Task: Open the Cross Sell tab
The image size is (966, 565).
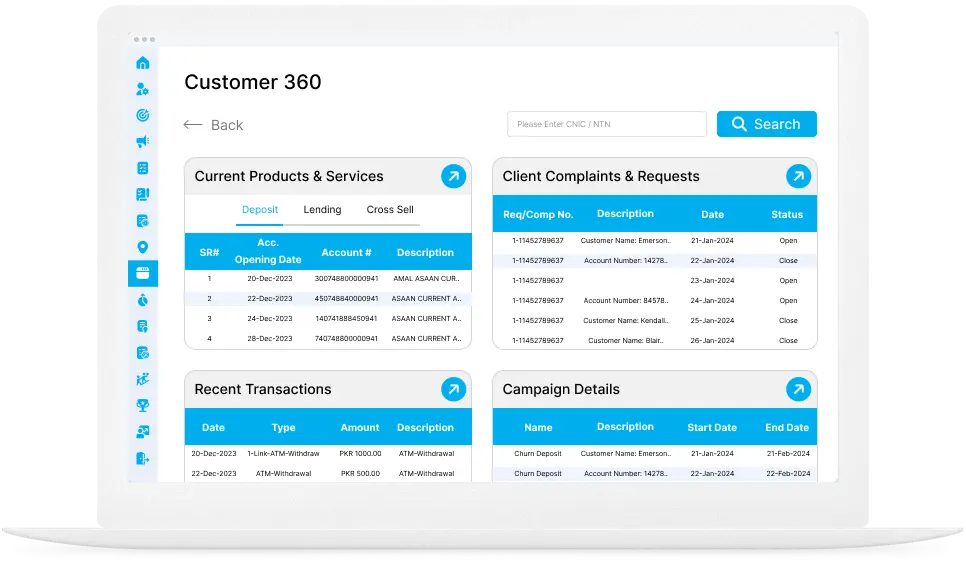Action: (x=390, y=210)
